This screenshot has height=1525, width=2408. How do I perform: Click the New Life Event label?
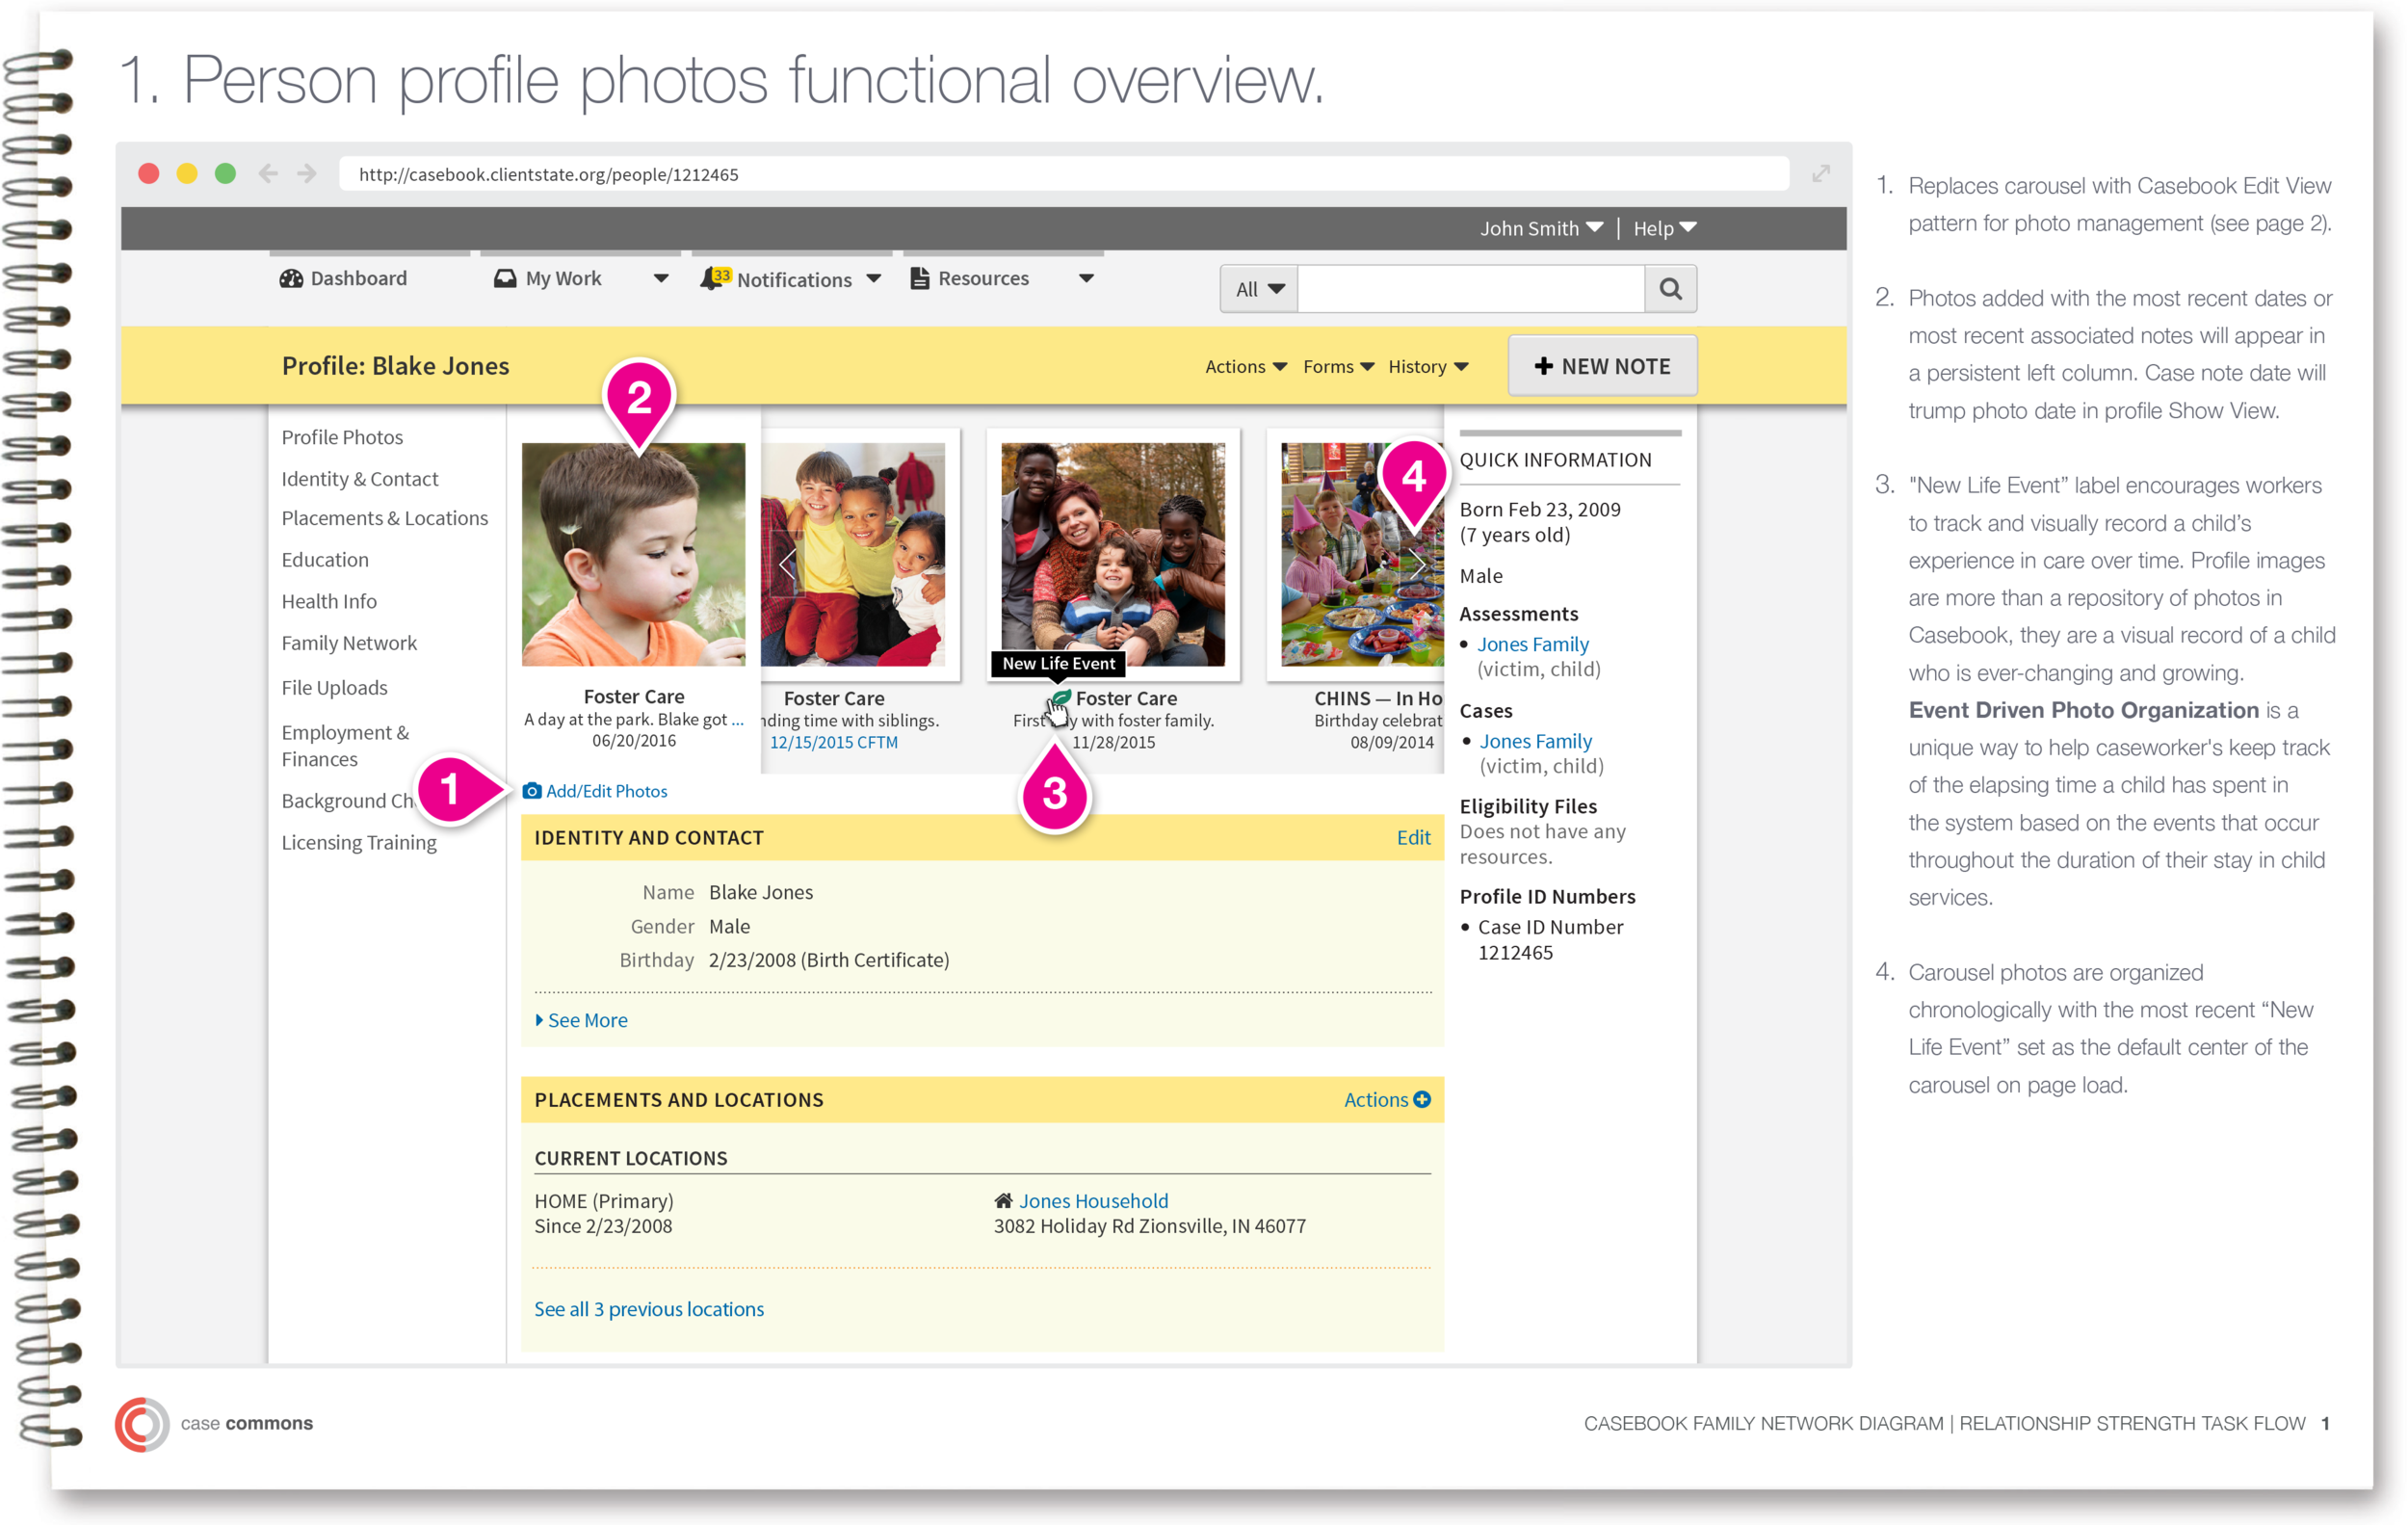click(1058, 663)
